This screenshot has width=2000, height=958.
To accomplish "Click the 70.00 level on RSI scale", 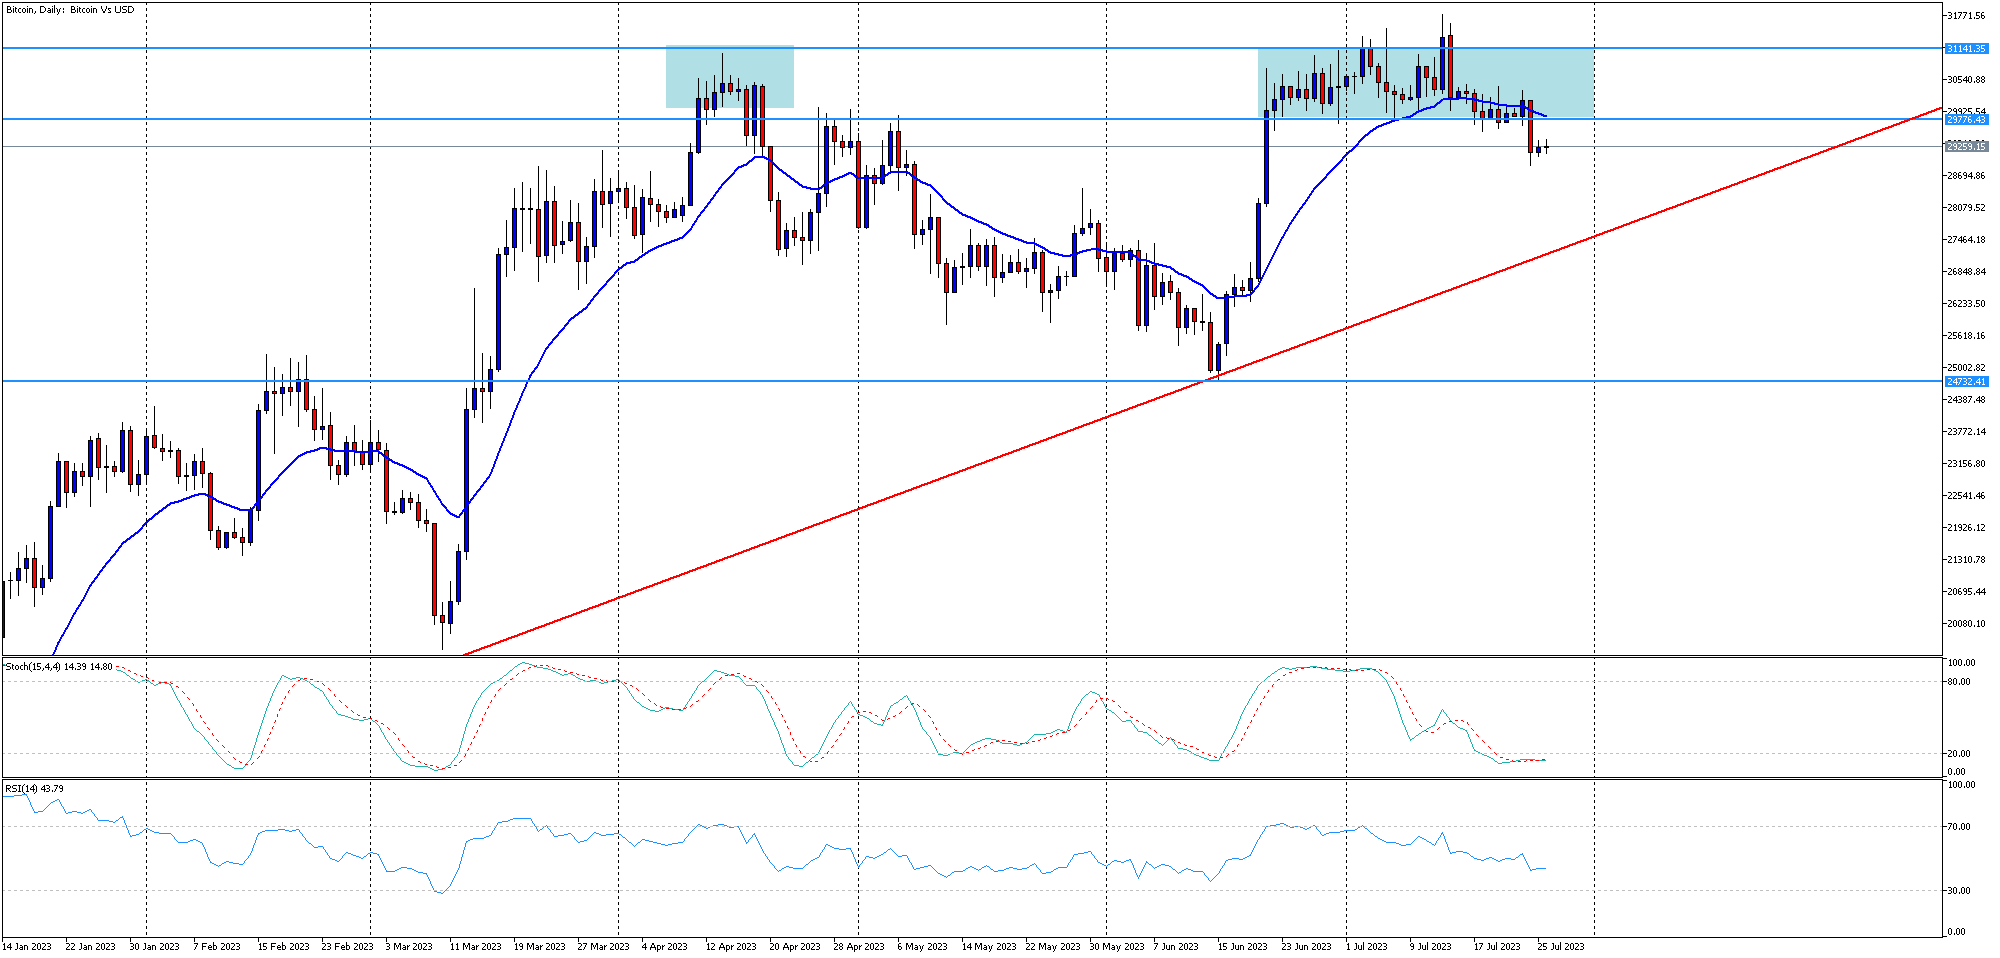I will pos(1959,827).
